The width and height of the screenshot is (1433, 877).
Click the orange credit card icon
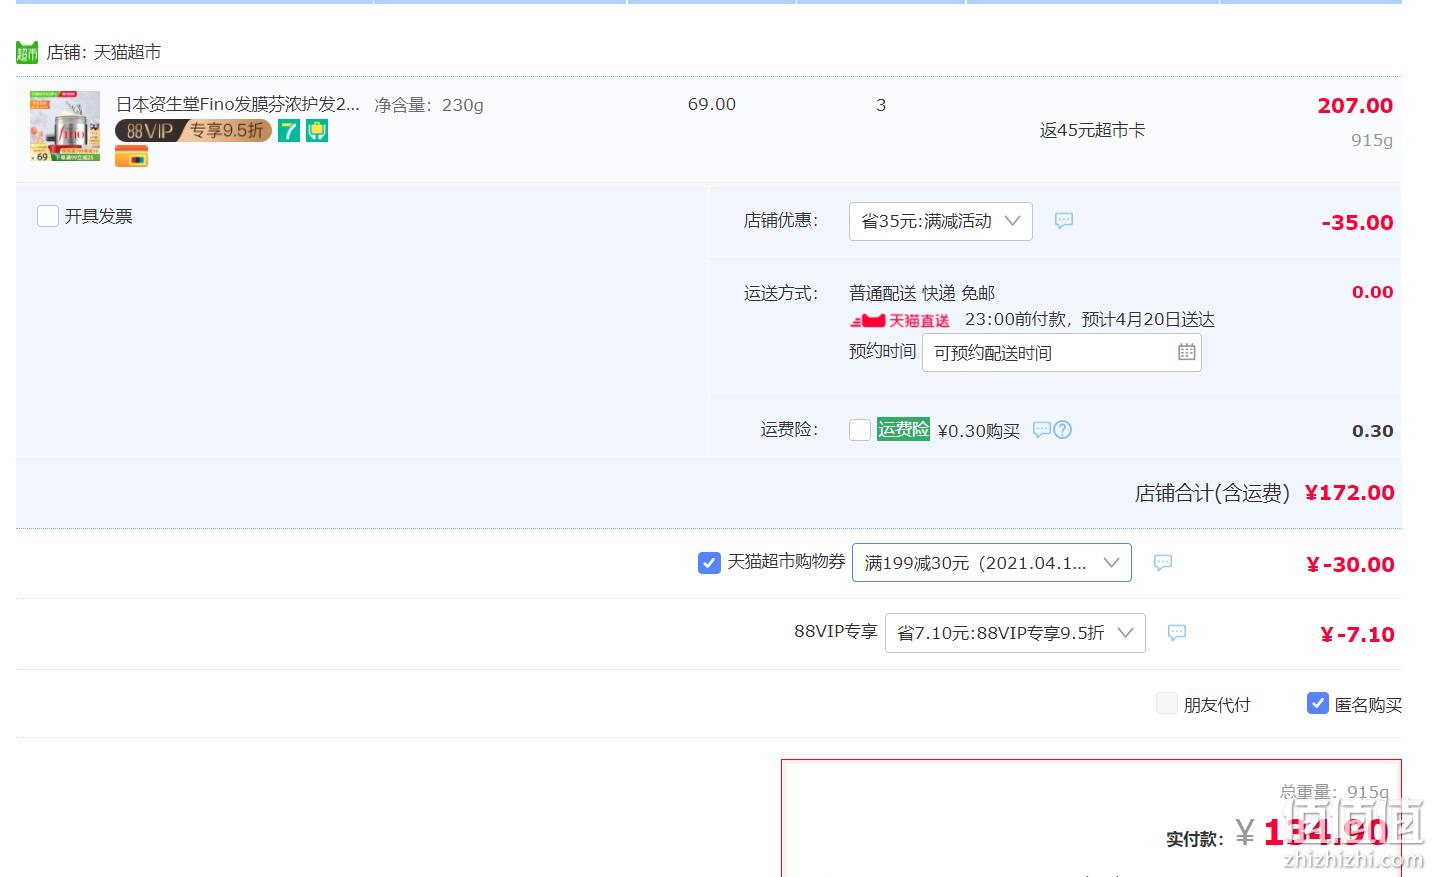pos(131,157)
